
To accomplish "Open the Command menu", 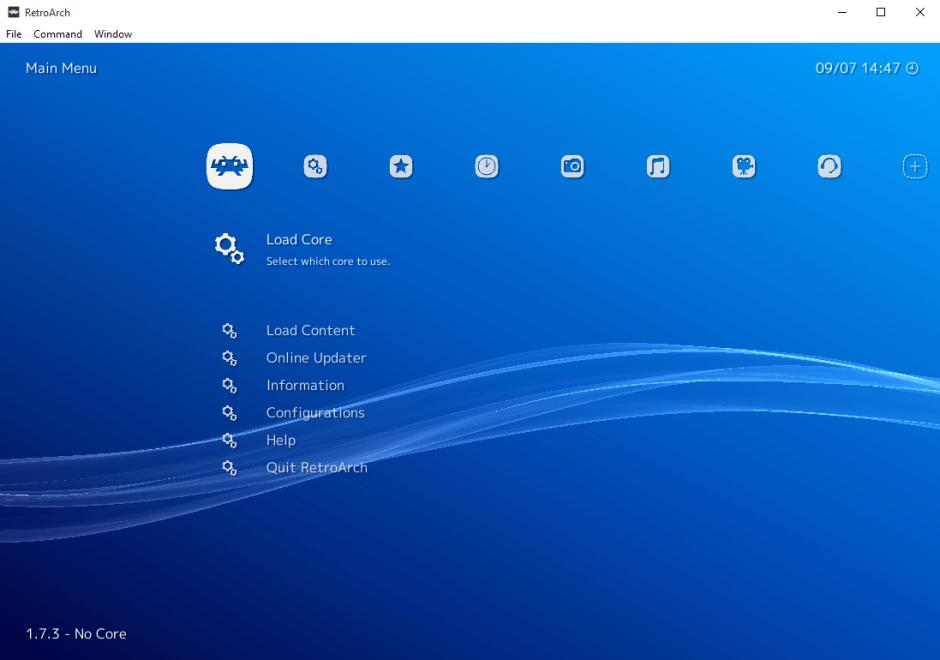I will point(58,34).
